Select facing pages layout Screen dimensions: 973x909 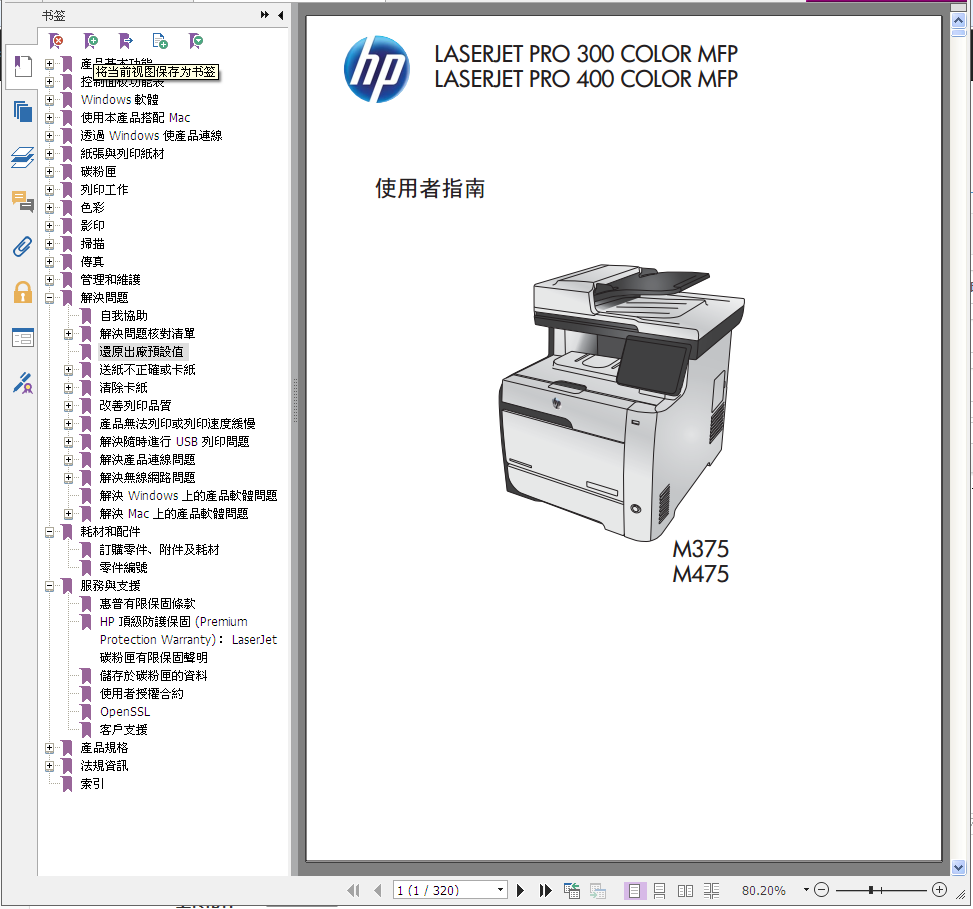(686, 891)
